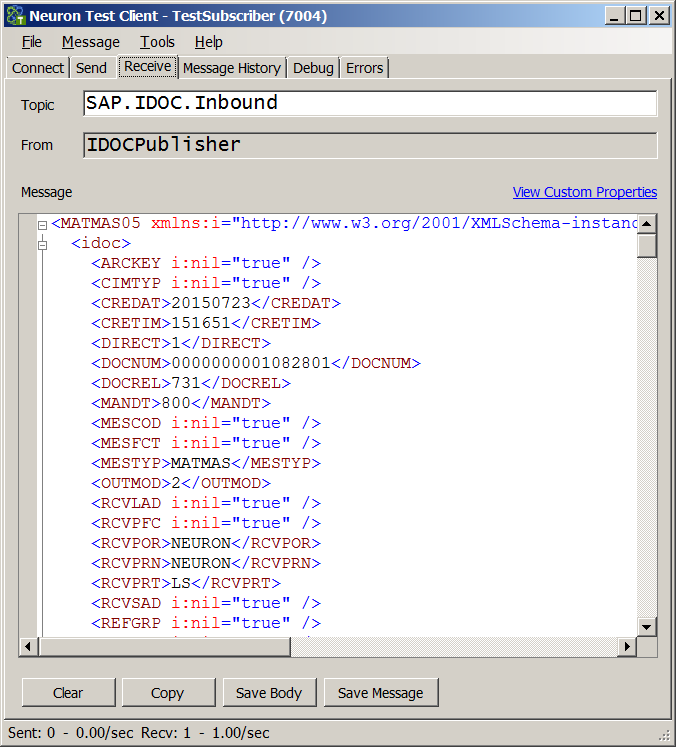This screenshot has width=676, height=747.
Task: Open the Help menu
Action: coord(208,42)
